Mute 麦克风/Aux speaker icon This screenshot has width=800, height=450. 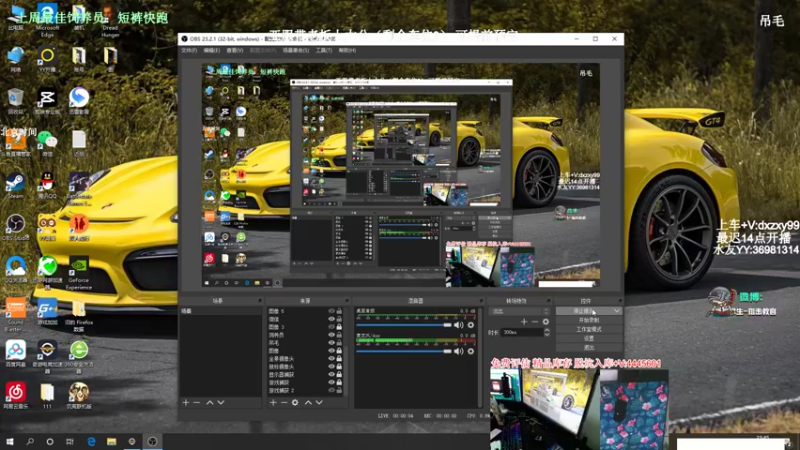tap(459, 351)
